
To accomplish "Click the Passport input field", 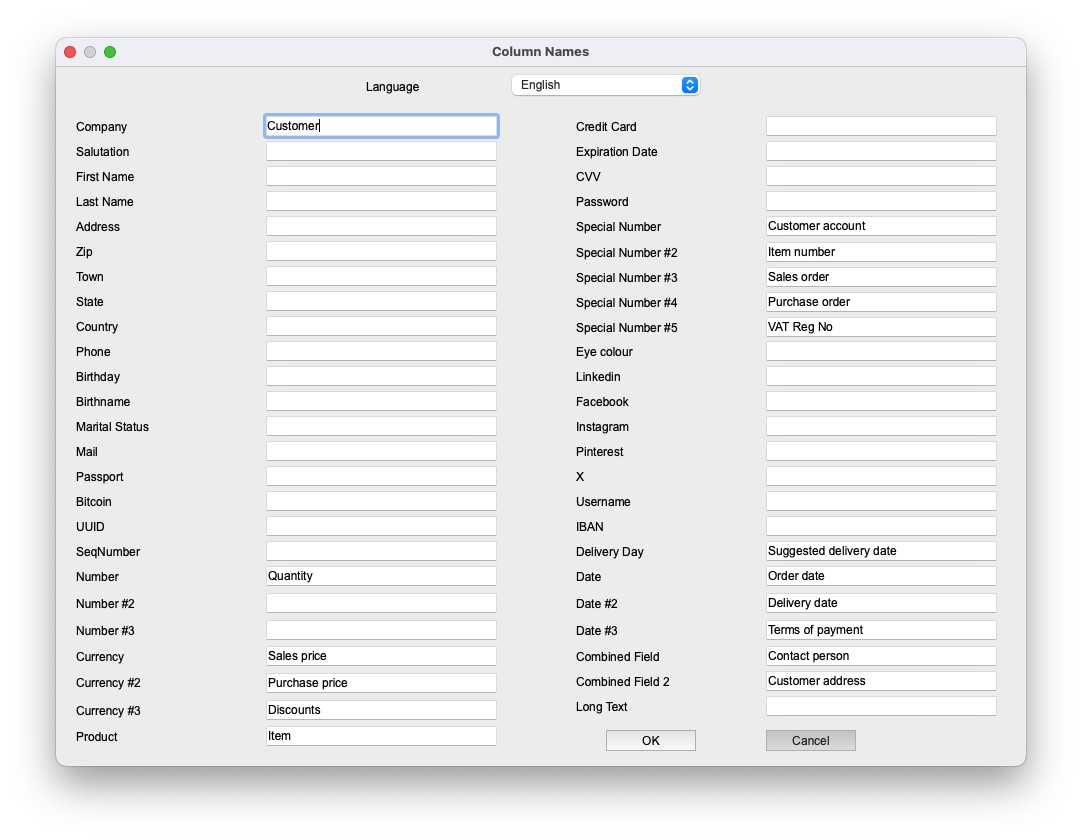I will point(381,476).
